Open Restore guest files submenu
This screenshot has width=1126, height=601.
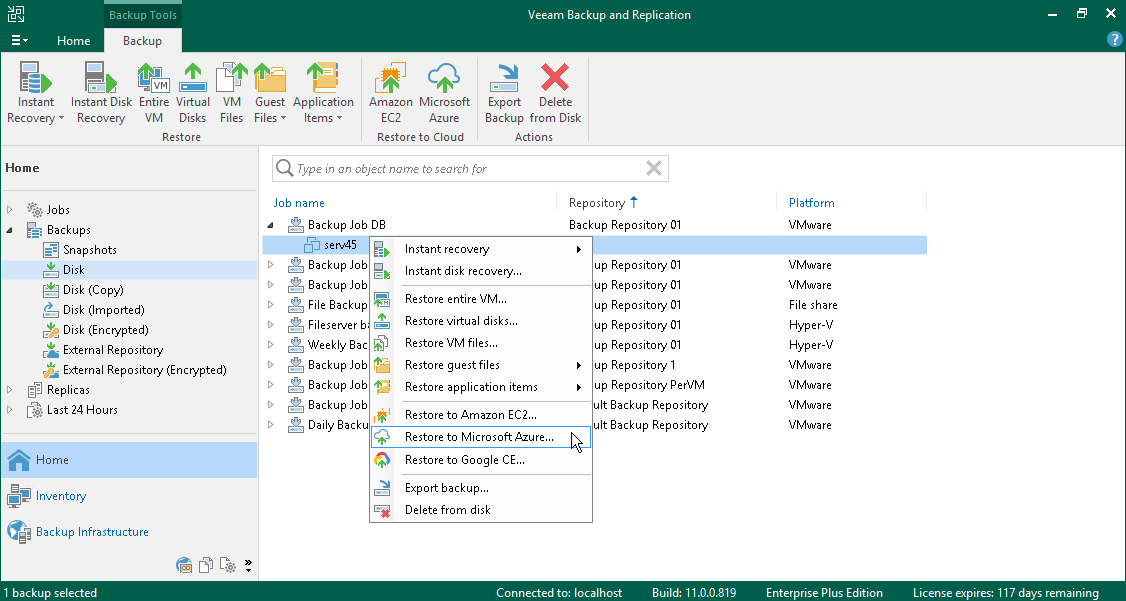[480, 365]
